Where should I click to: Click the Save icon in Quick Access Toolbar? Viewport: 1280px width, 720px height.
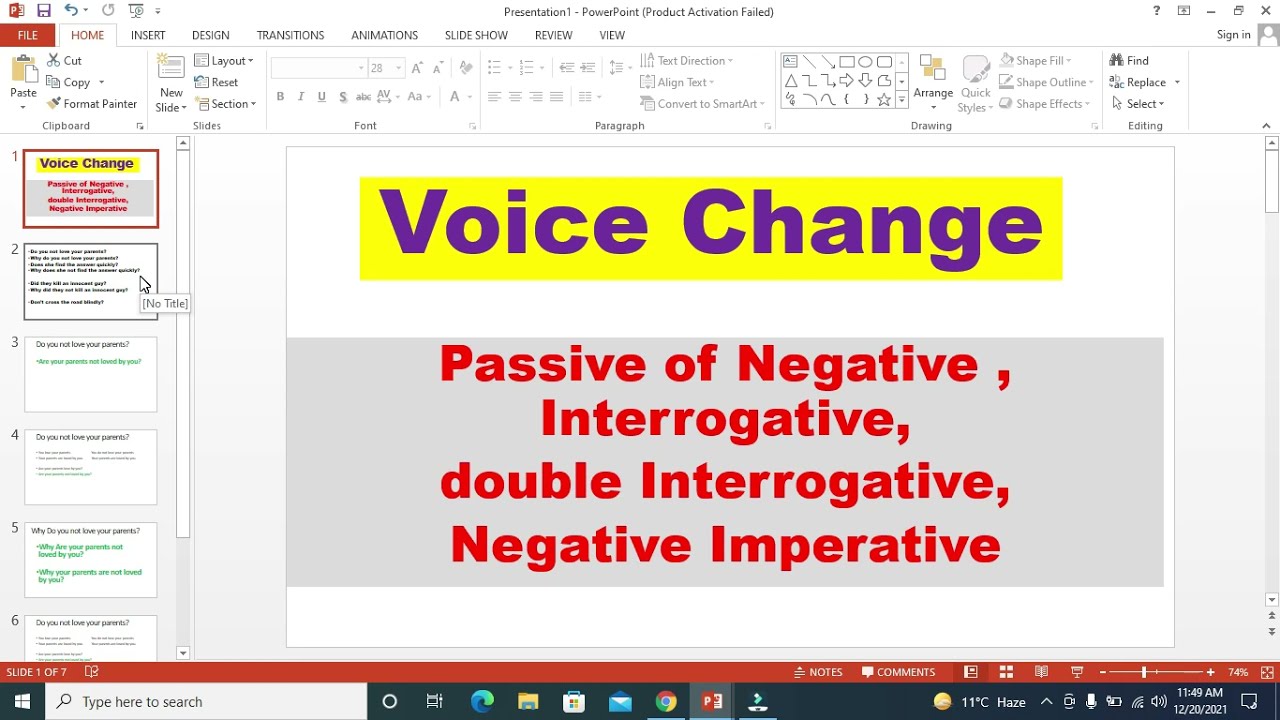pos(43,11)
